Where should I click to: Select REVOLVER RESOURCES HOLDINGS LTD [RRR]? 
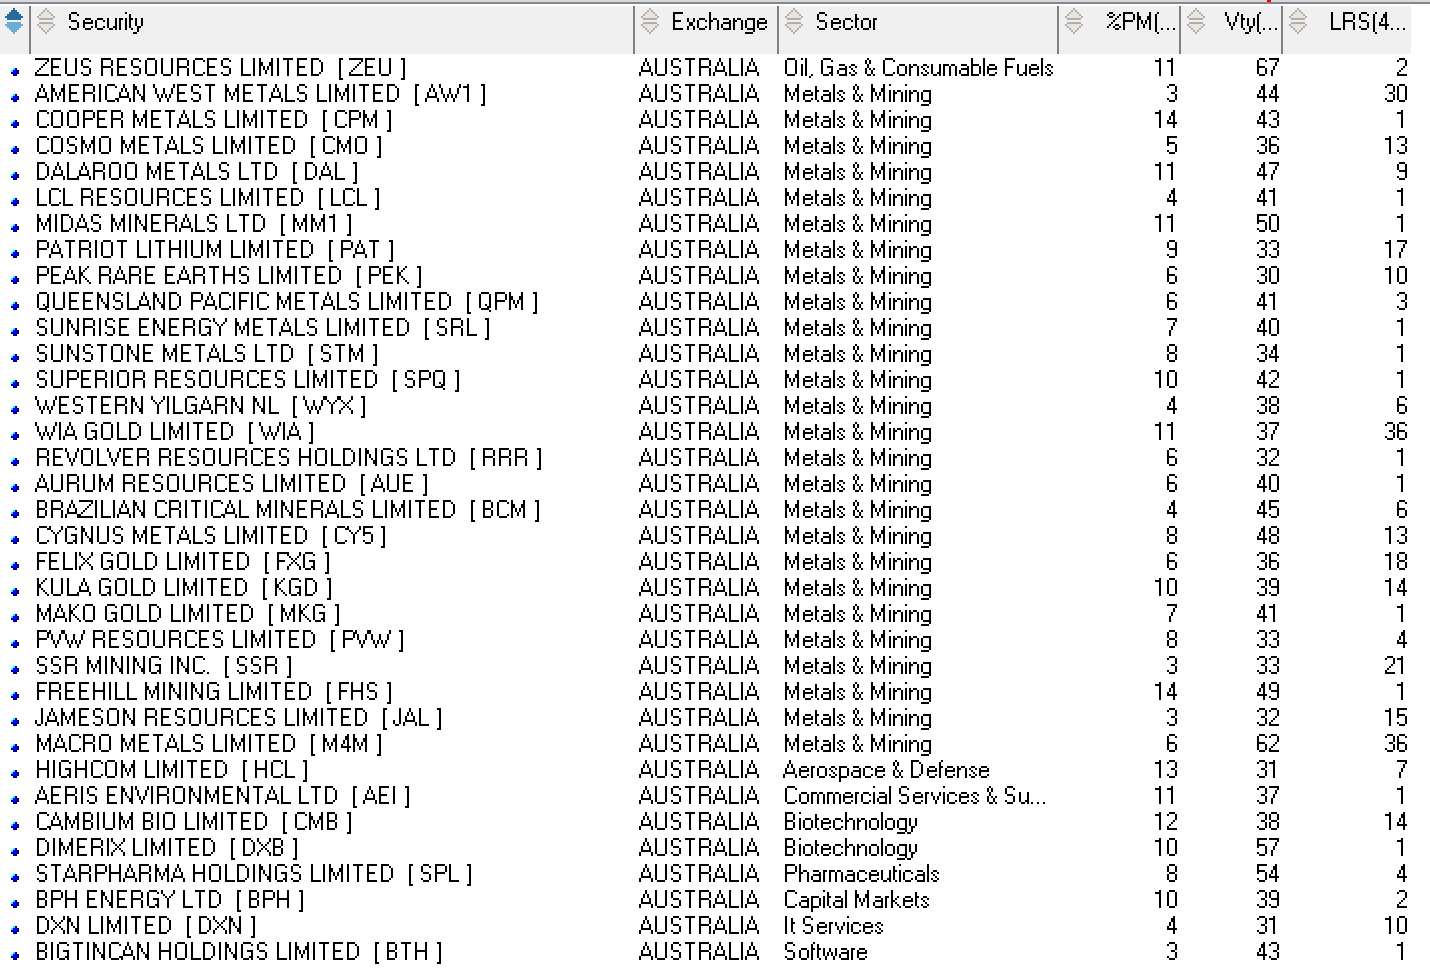coord(289,458)
